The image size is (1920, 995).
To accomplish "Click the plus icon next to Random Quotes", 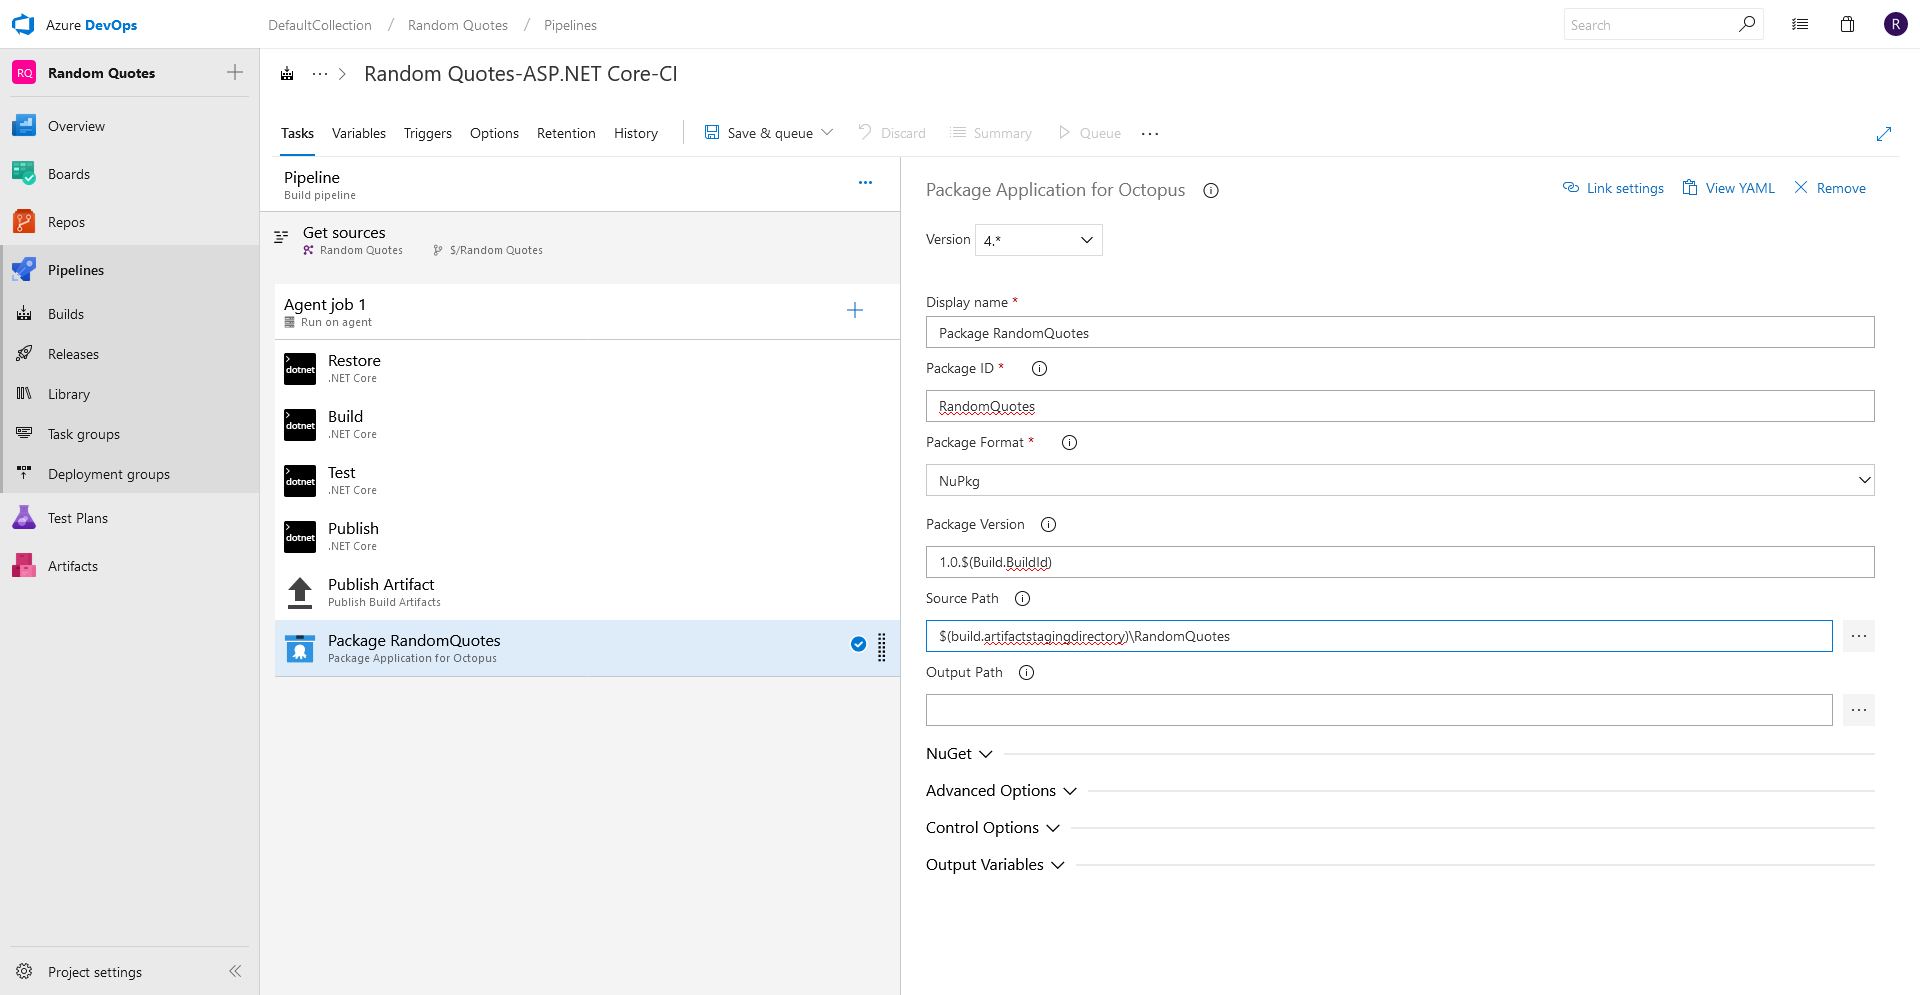I will 235,72.
